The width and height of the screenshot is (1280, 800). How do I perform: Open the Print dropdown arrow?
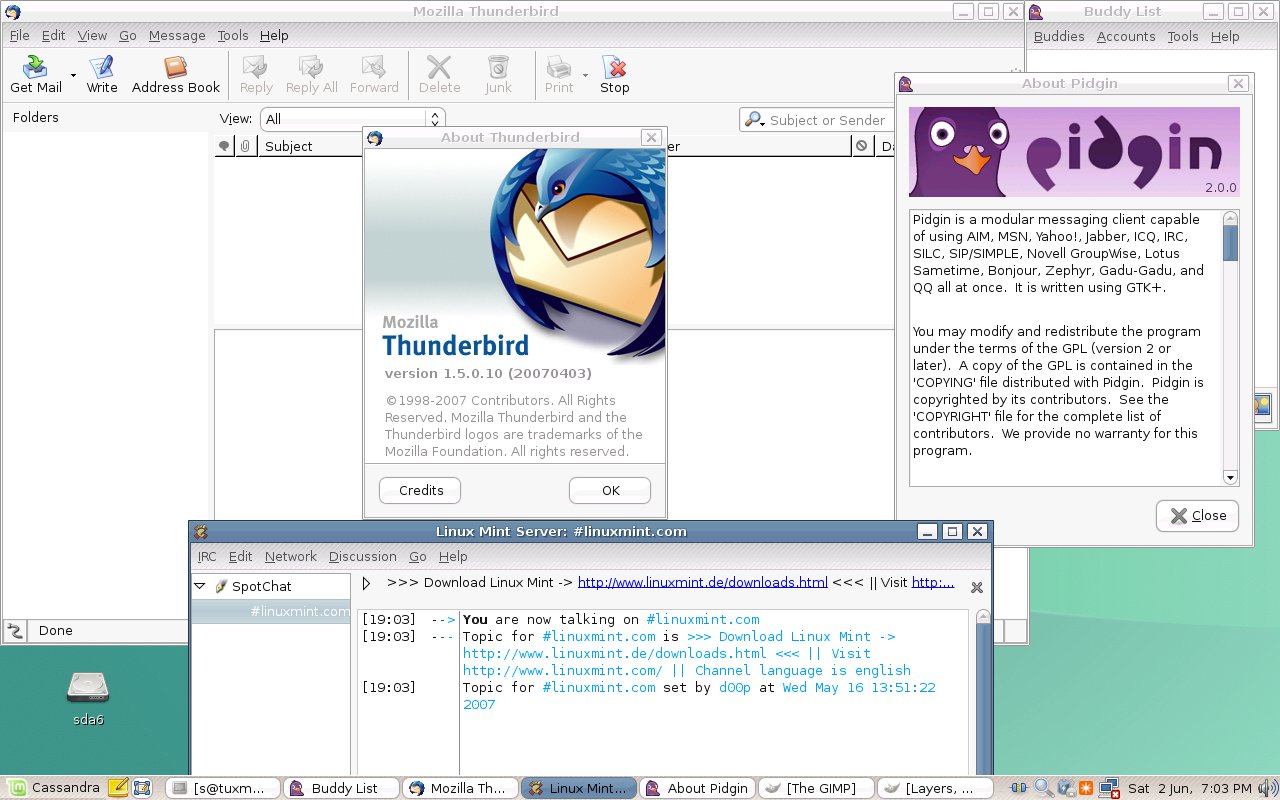(585, 75)
